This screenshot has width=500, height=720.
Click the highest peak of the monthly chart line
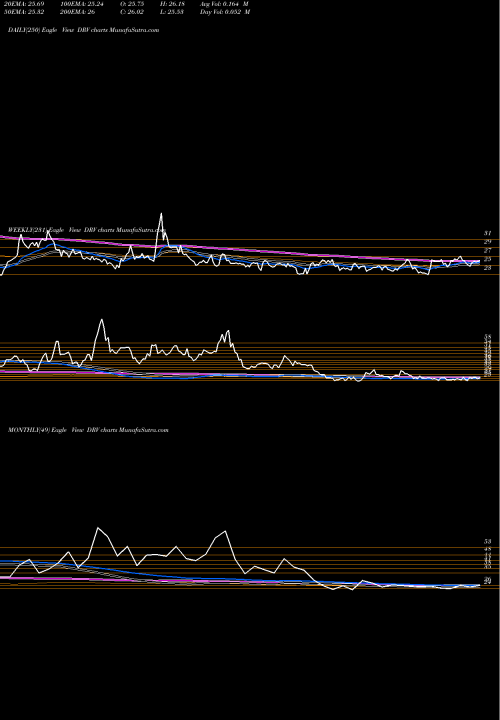coord(97,528)
